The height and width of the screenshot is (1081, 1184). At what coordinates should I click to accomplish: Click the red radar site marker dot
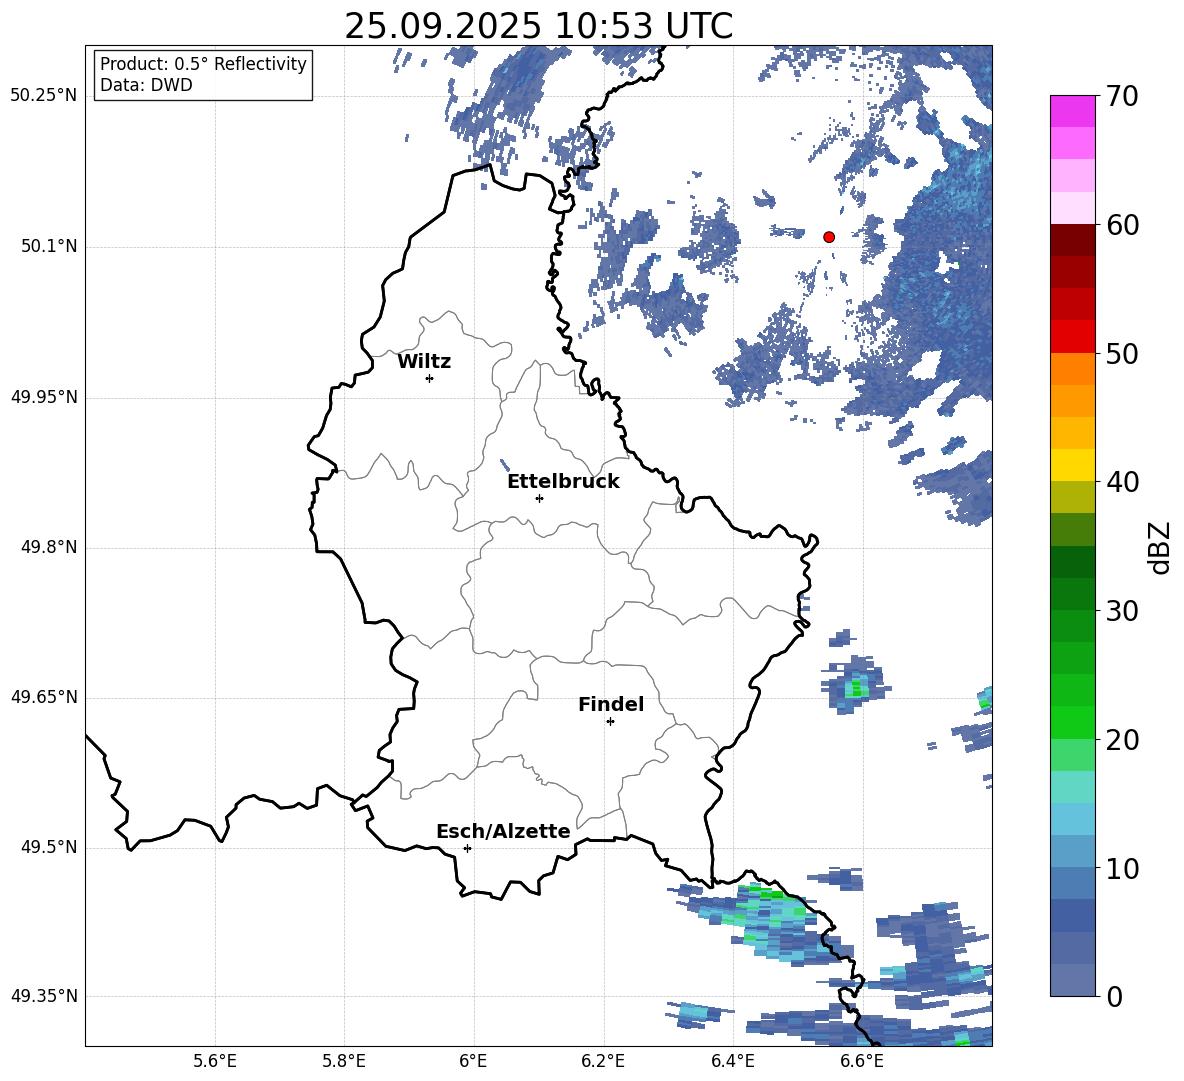click(x=829, y=237)
